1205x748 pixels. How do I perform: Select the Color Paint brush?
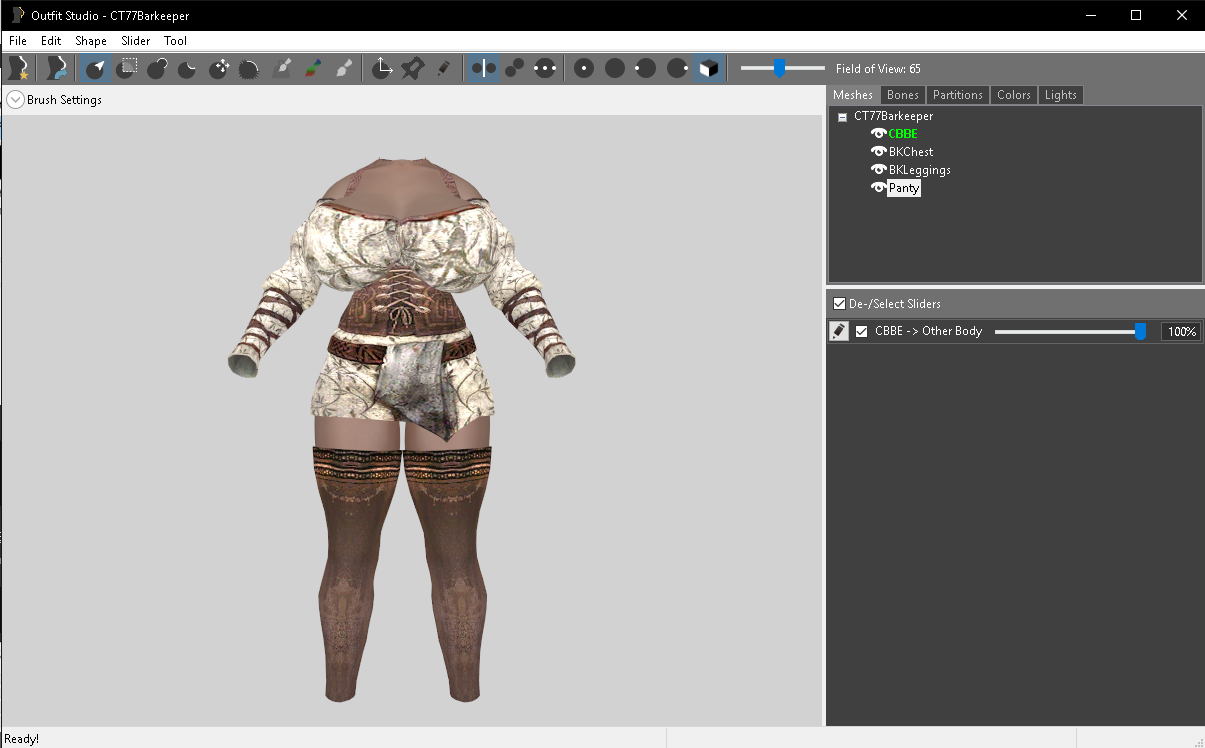point(313,68)
